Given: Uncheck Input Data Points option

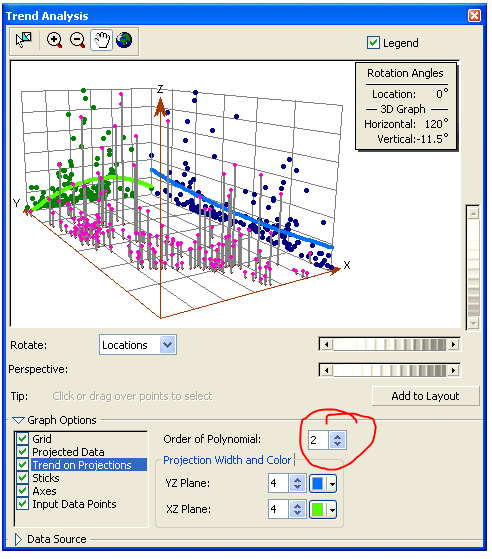Looking at the screenshot, I should point(22,504).
